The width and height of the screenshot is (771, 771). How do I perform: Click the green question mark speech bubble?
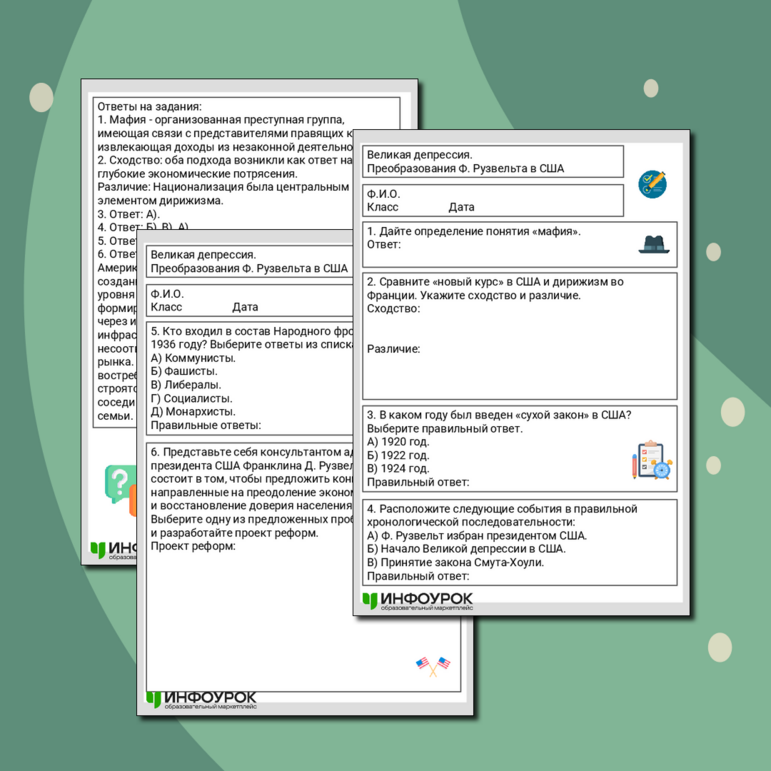click(118, 486)
